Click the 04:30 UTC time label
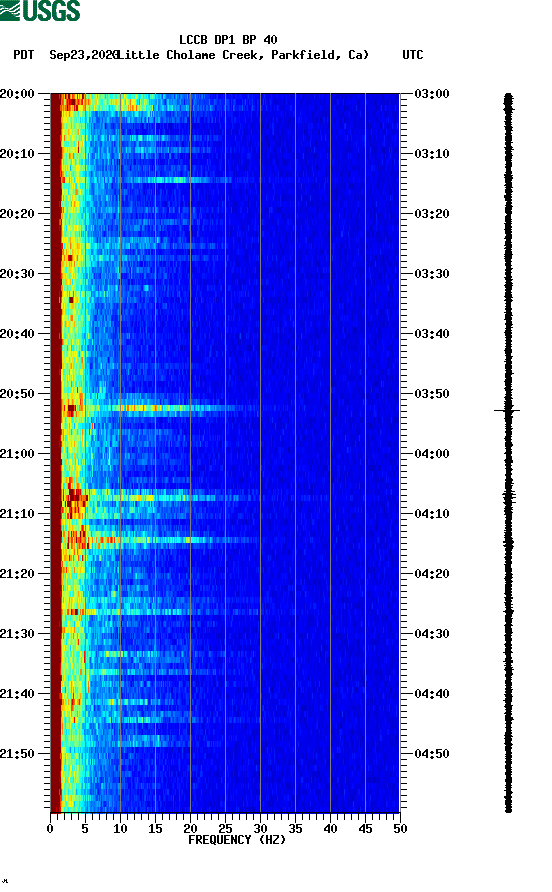 432,634
